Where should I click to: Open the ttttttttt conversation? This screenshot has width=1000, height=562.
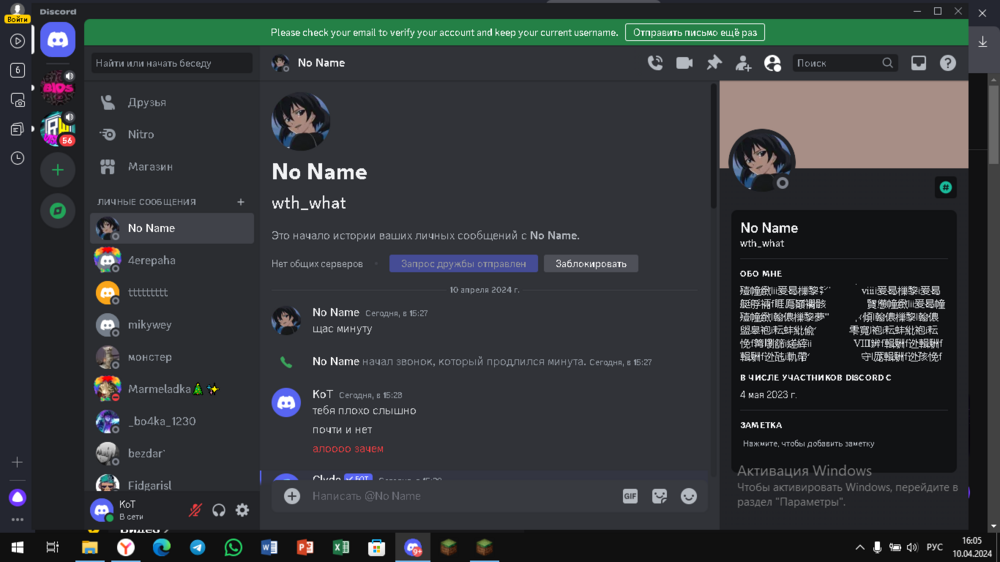(172, 292)
